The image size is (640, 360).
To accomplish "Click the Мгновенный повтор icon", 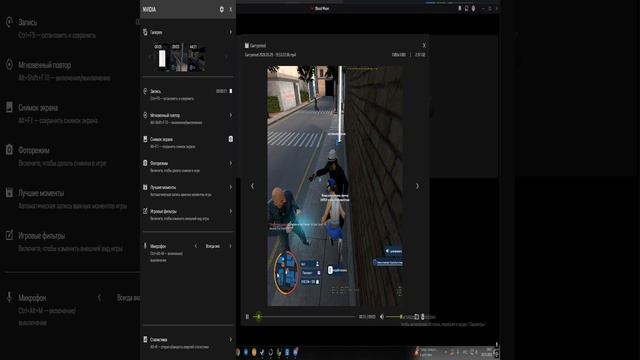I will tap(145, 115).
